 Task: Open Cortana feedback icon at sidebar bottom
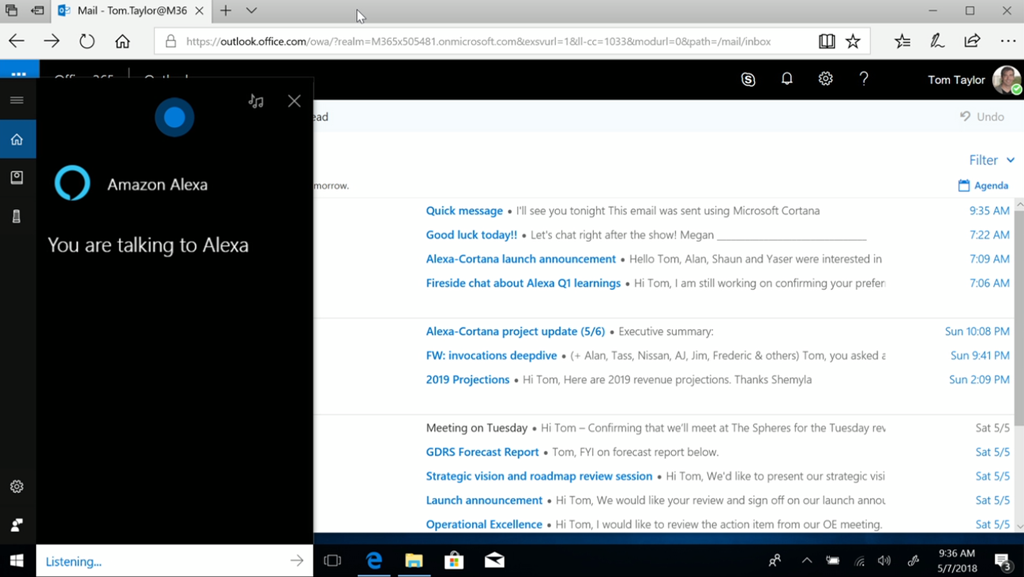(x=17, y=525)
